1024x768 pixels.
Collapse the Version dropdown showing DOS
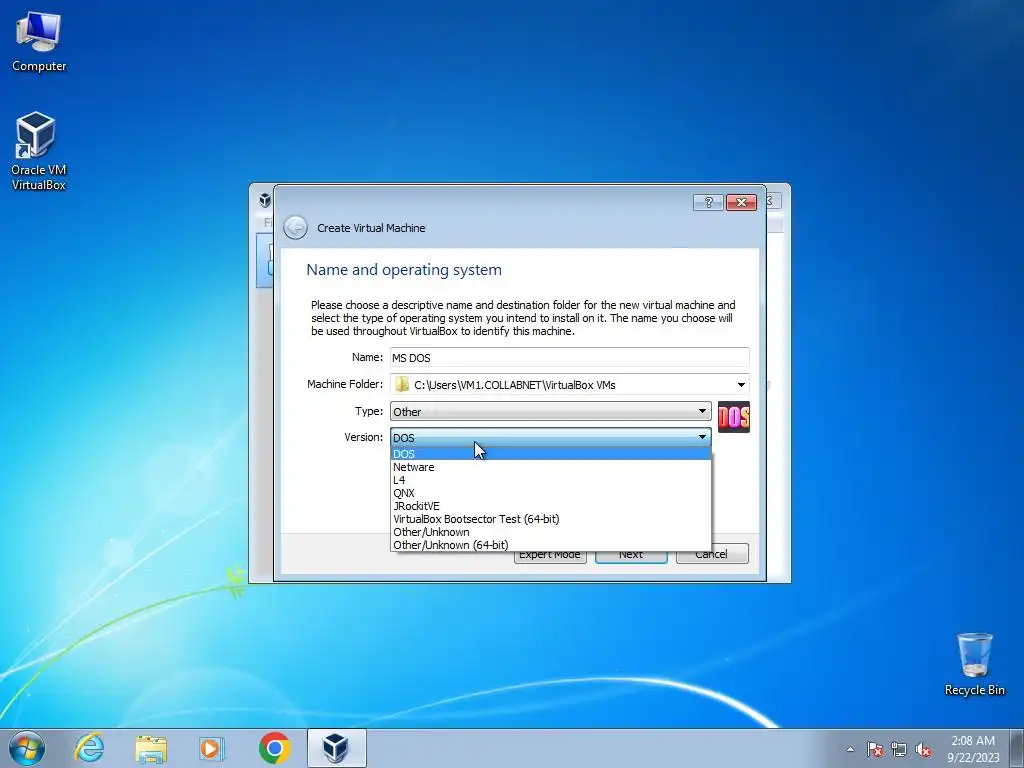coord(551,438)
